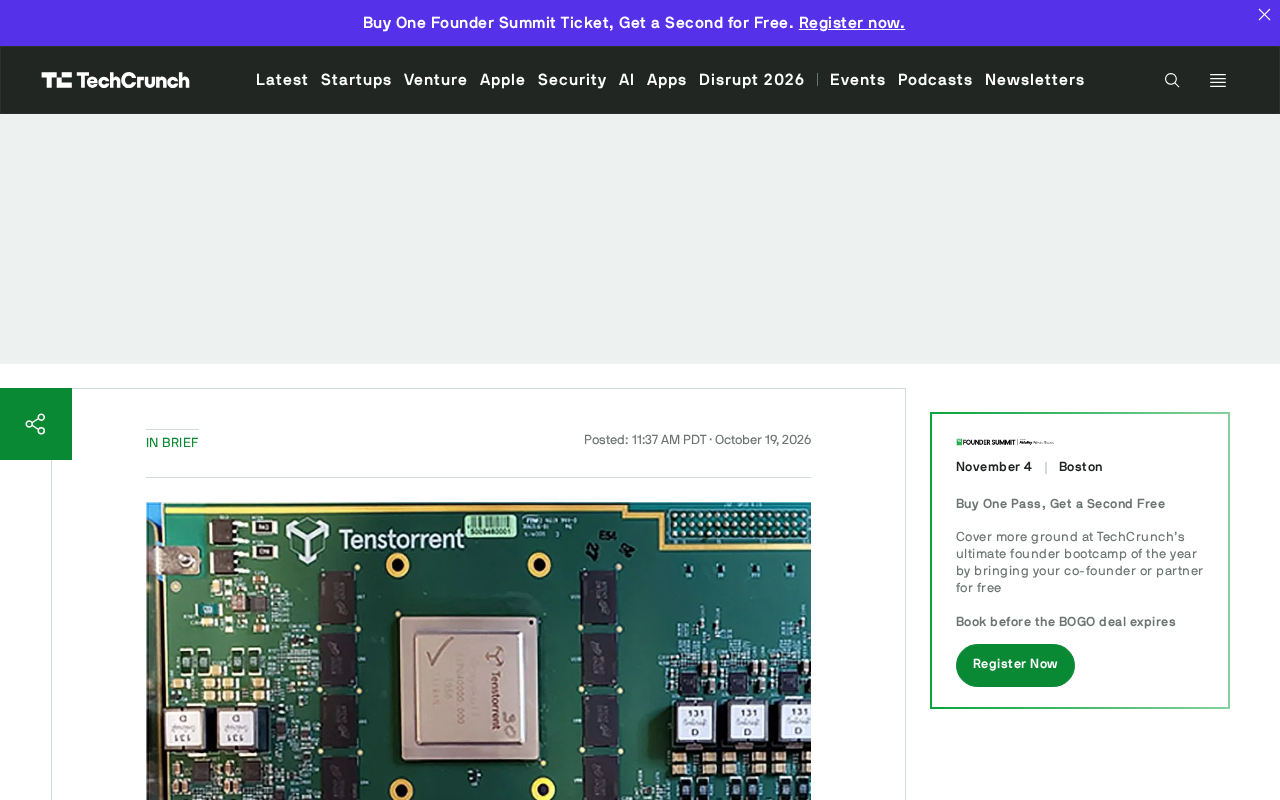The width and height of the screenshot is (1280, 800).
Task: Open the search icon in header
Action: tap(1172, 80)
